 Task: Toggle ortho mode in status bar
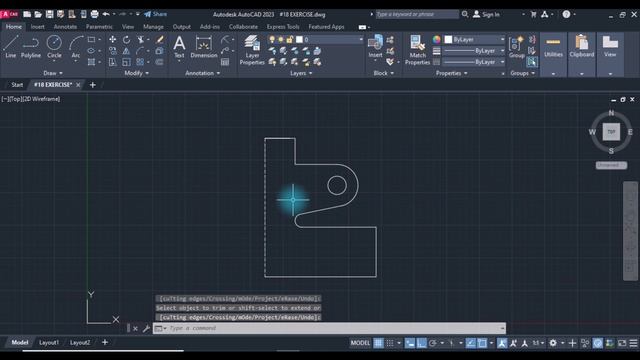[x=421, y=343]
